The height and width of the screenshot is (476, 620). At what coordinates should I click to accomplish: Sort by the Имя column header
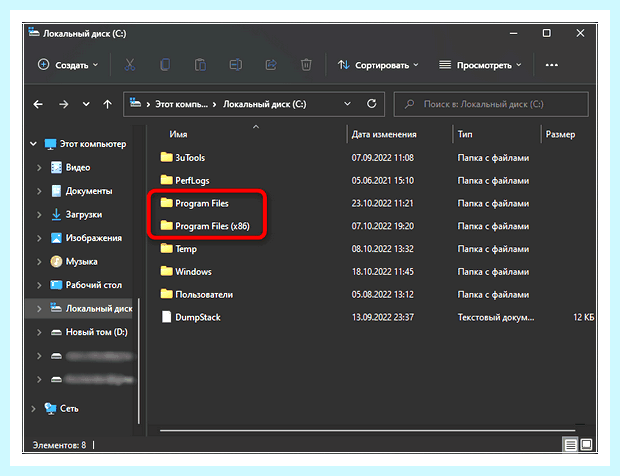pyautogui.click(x=178, y=134)
